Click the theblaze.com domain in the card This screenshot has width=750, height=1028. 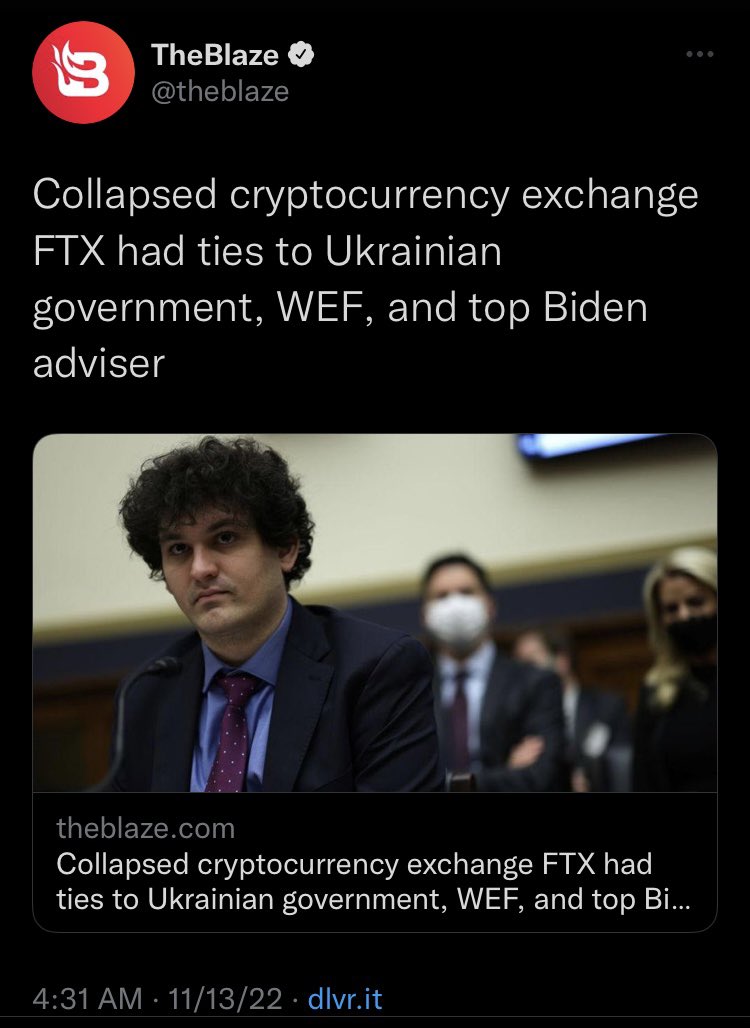tap(146, 828)
